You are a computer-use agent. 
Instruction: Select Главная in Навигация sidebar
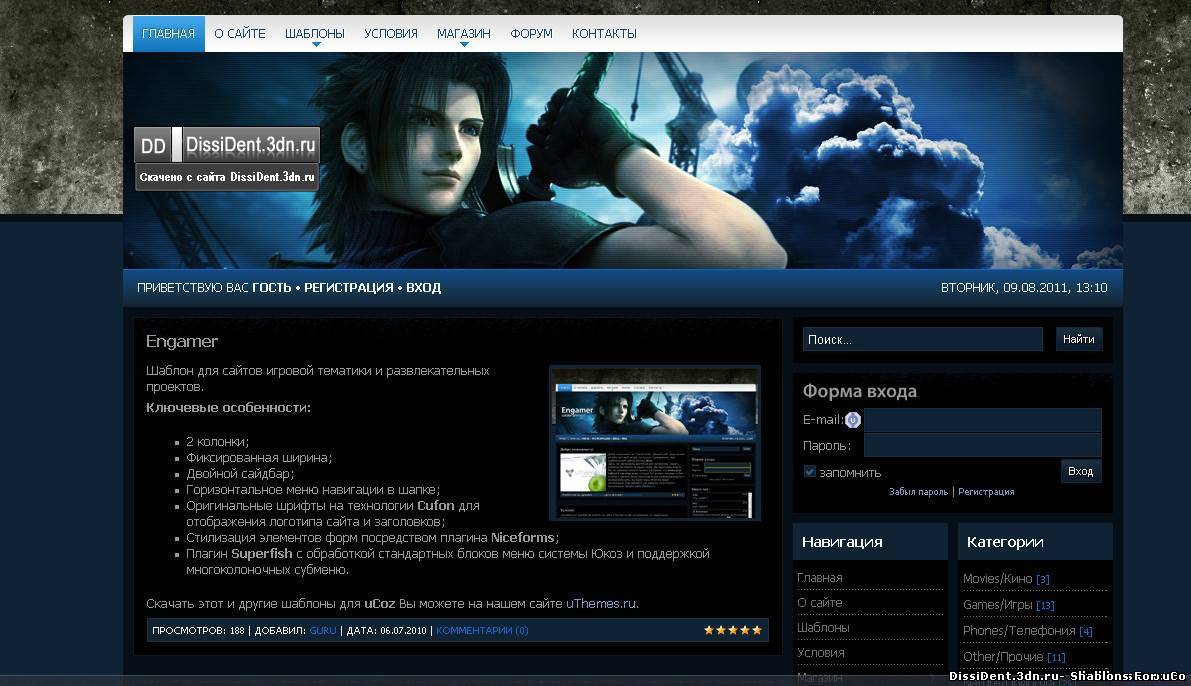click(820, 577)
